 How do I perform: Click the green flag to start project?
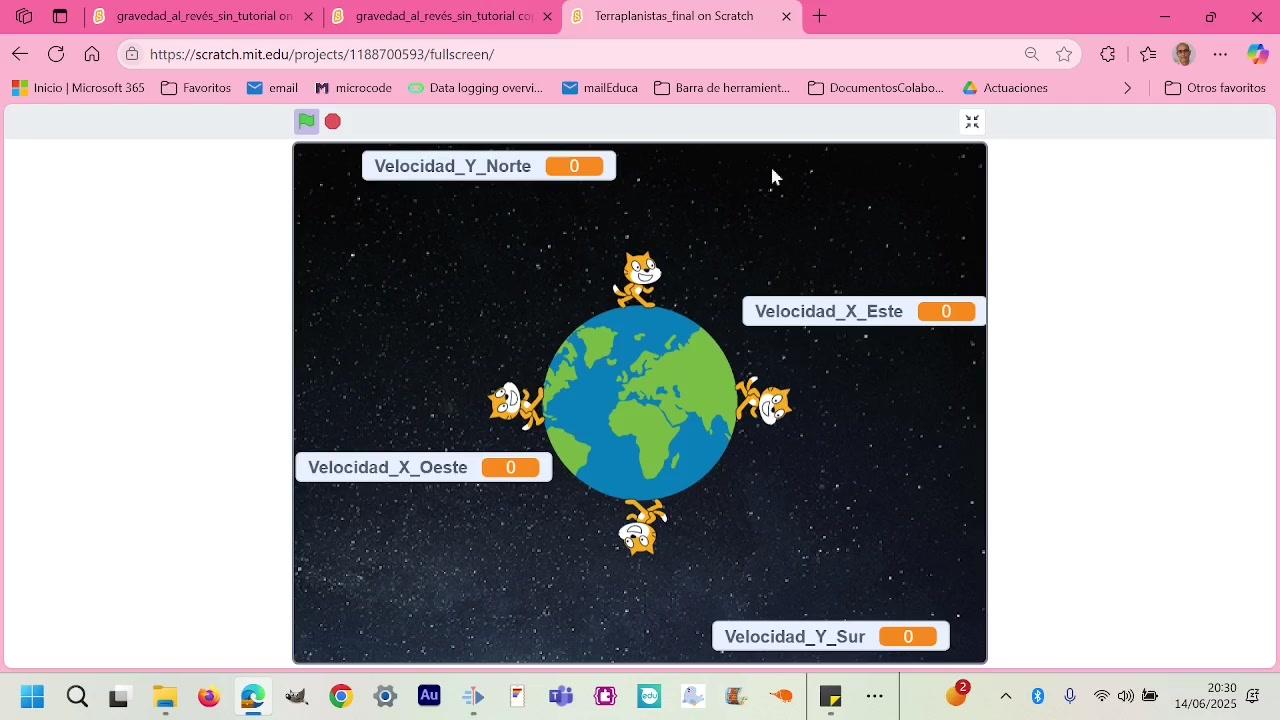[x=306, y=121]
